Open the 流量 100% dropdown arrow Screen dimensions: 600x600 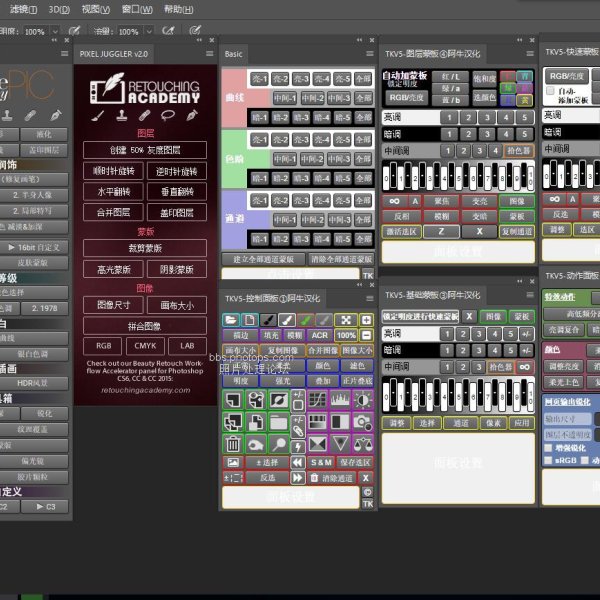[149, 31]
